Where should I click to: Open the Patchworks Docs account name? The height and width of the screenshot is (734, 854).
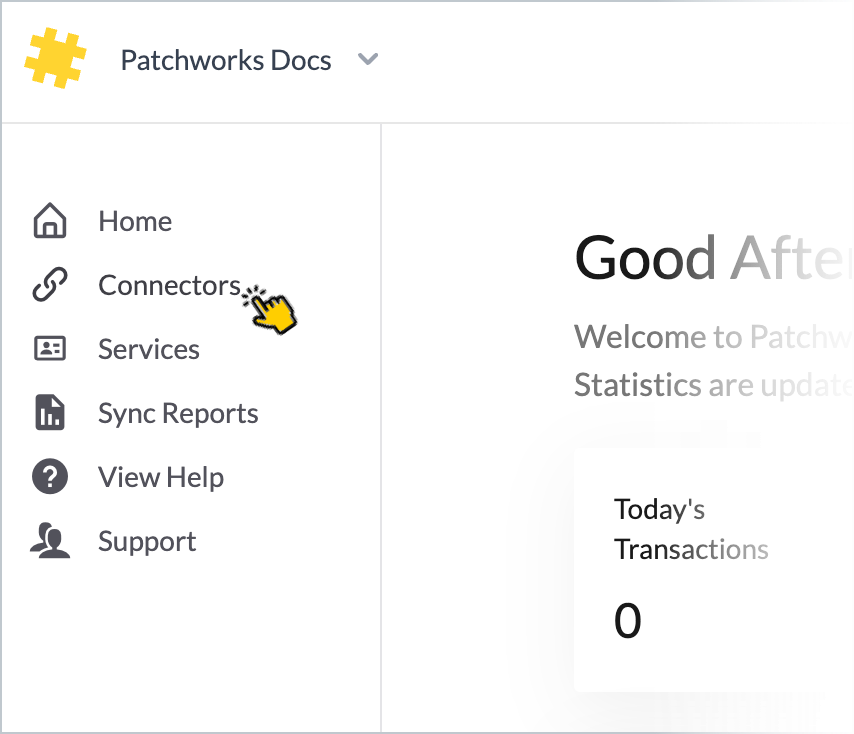(x=226, y=60)
